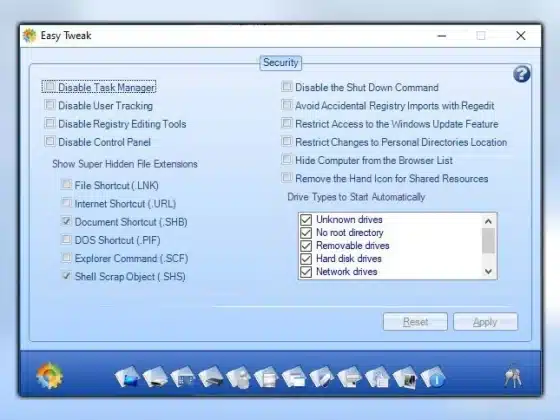560x420 pixels.
Task: Toggle Disable Control Panel checkbox
Action: click(x=50, y=141)
